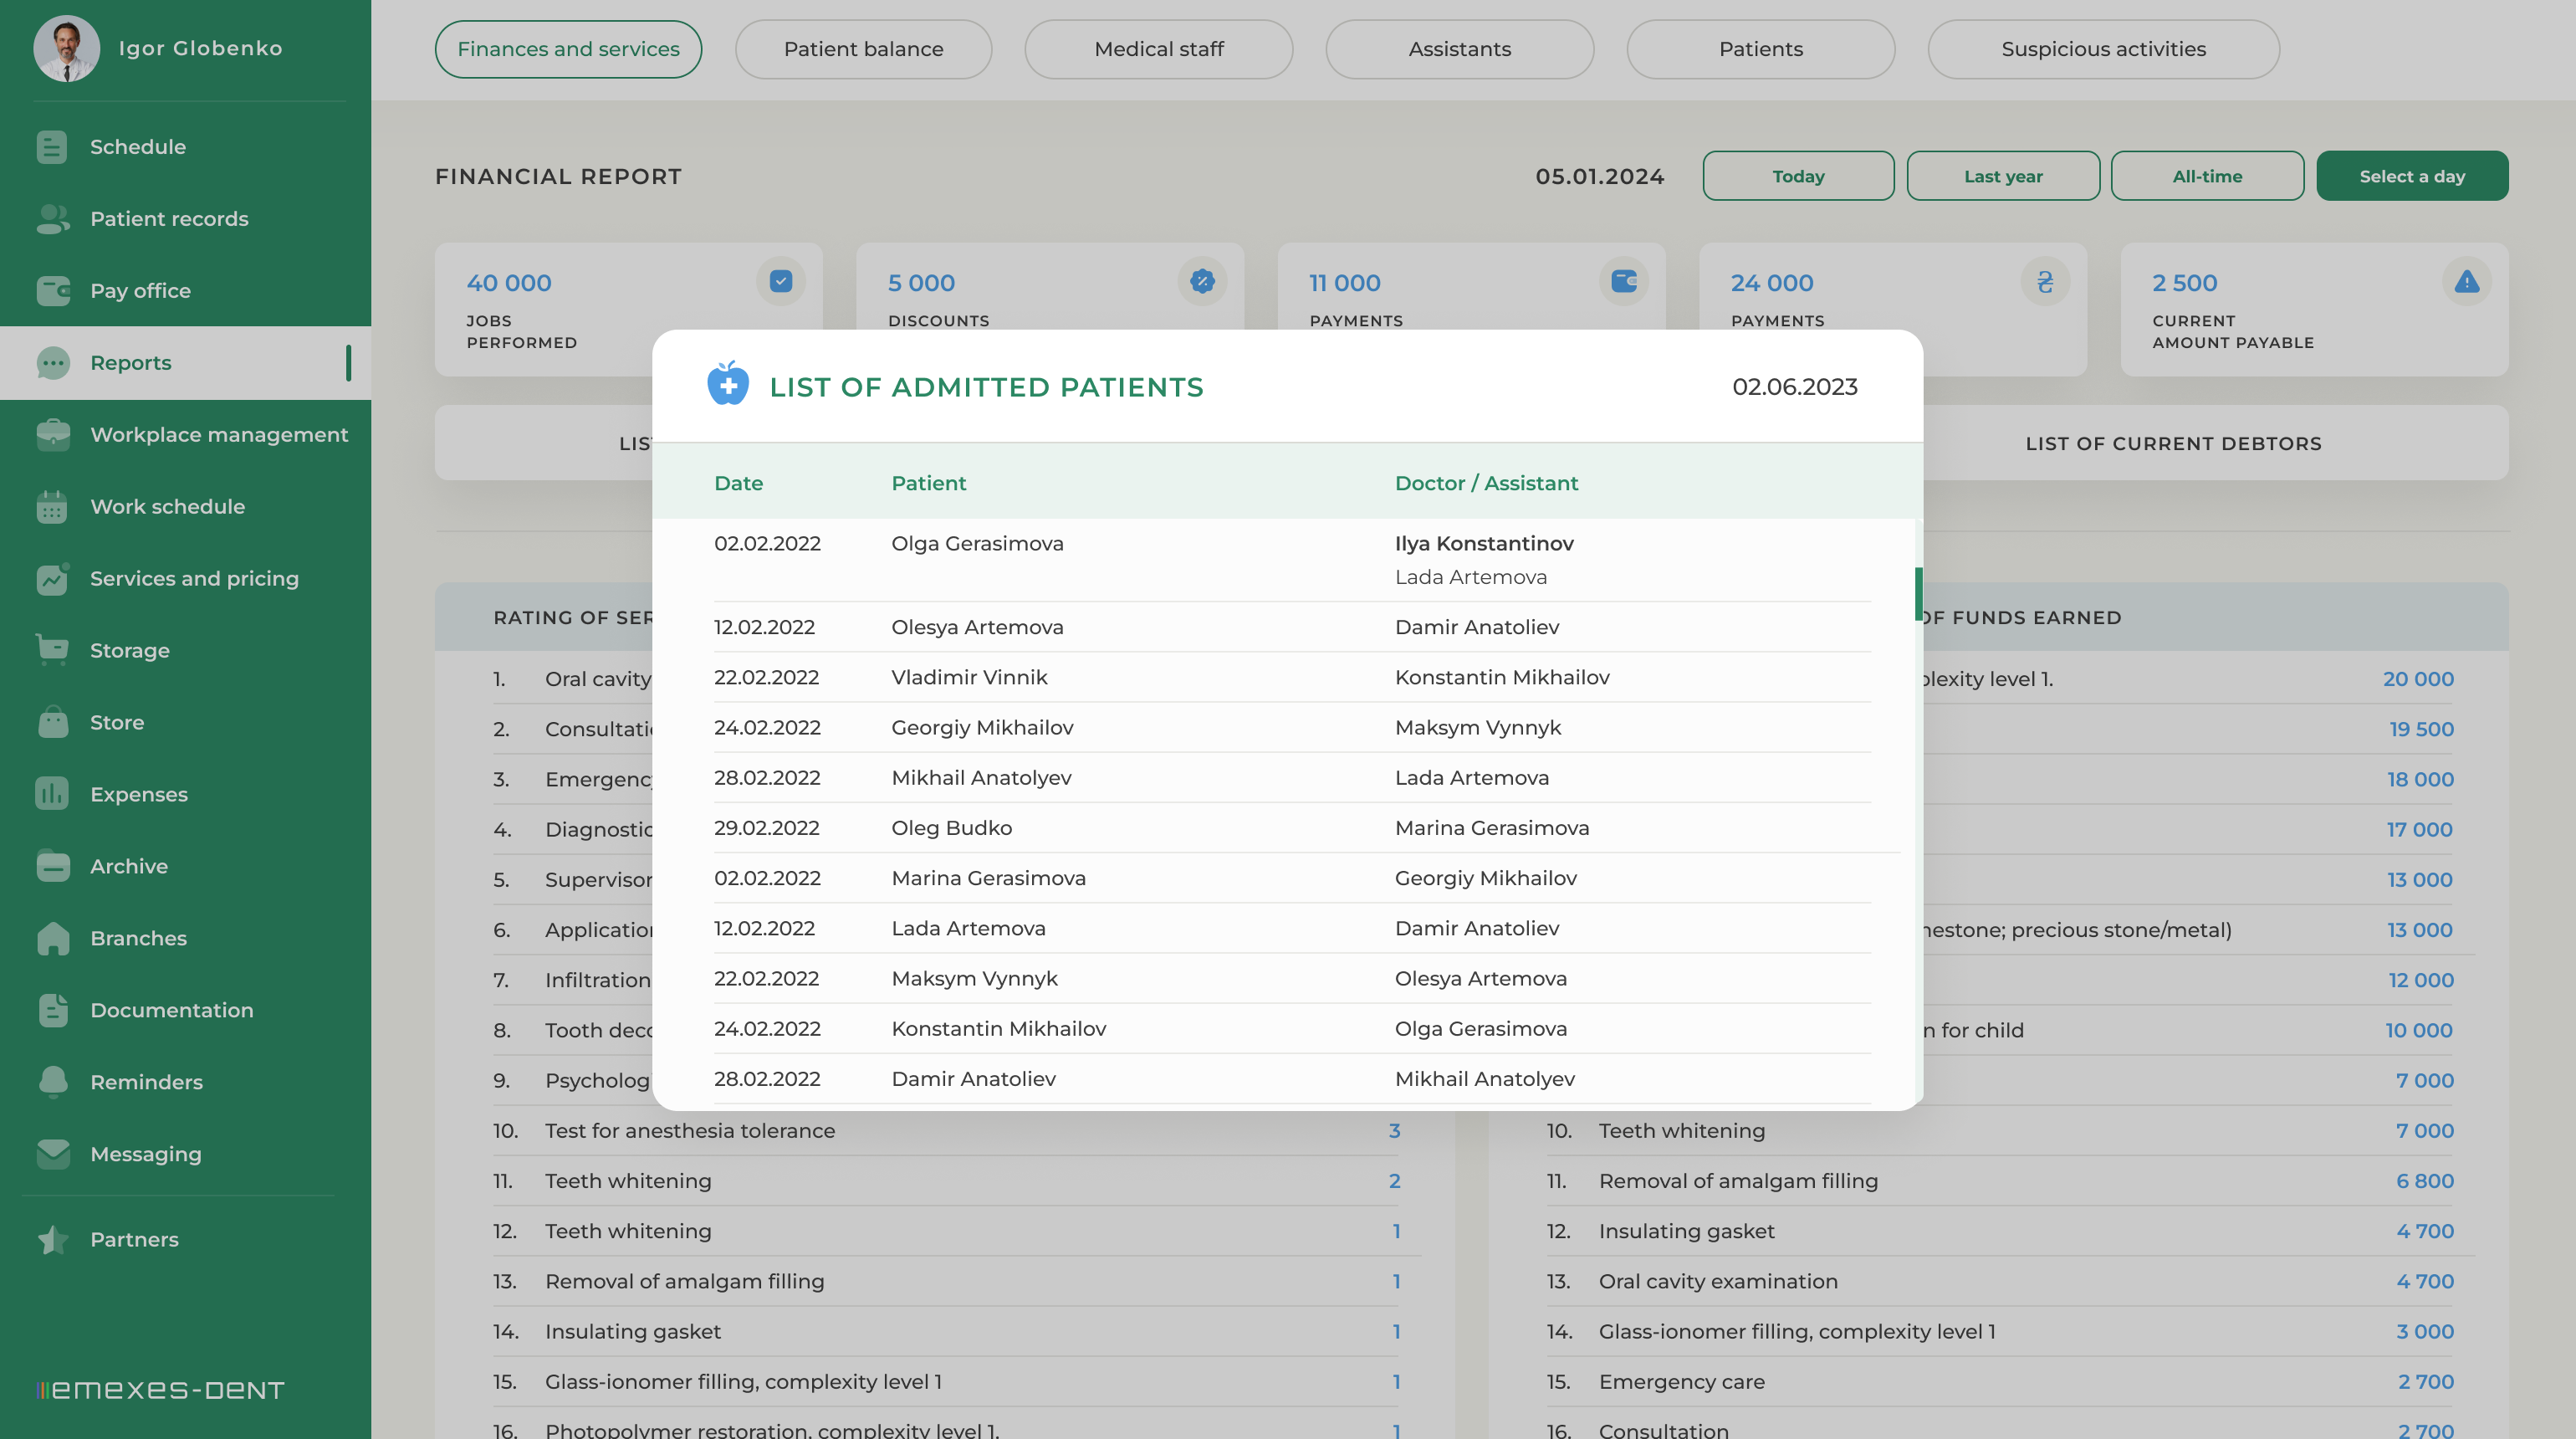The height and width of the screenshot is (1439, 2576).
Task: Switch to Finances and services tab
Action: tap(568, 49)
